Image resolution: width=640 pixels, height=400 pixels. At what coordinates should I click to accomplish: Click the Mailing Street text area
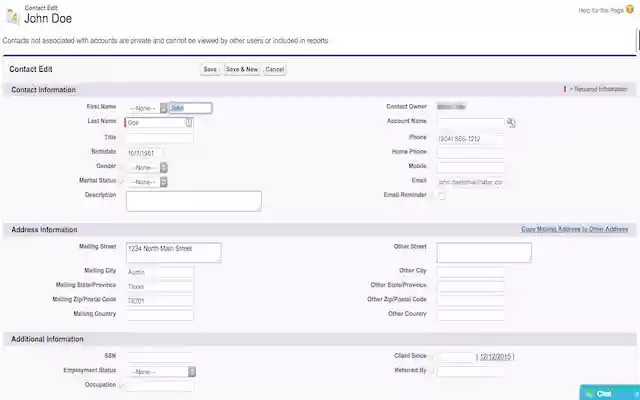[174, 253]
